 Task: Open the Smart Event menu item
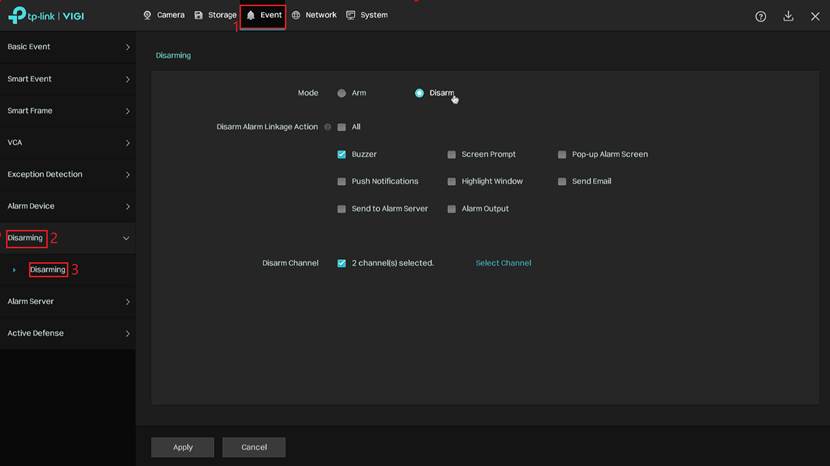click(68, 79)
